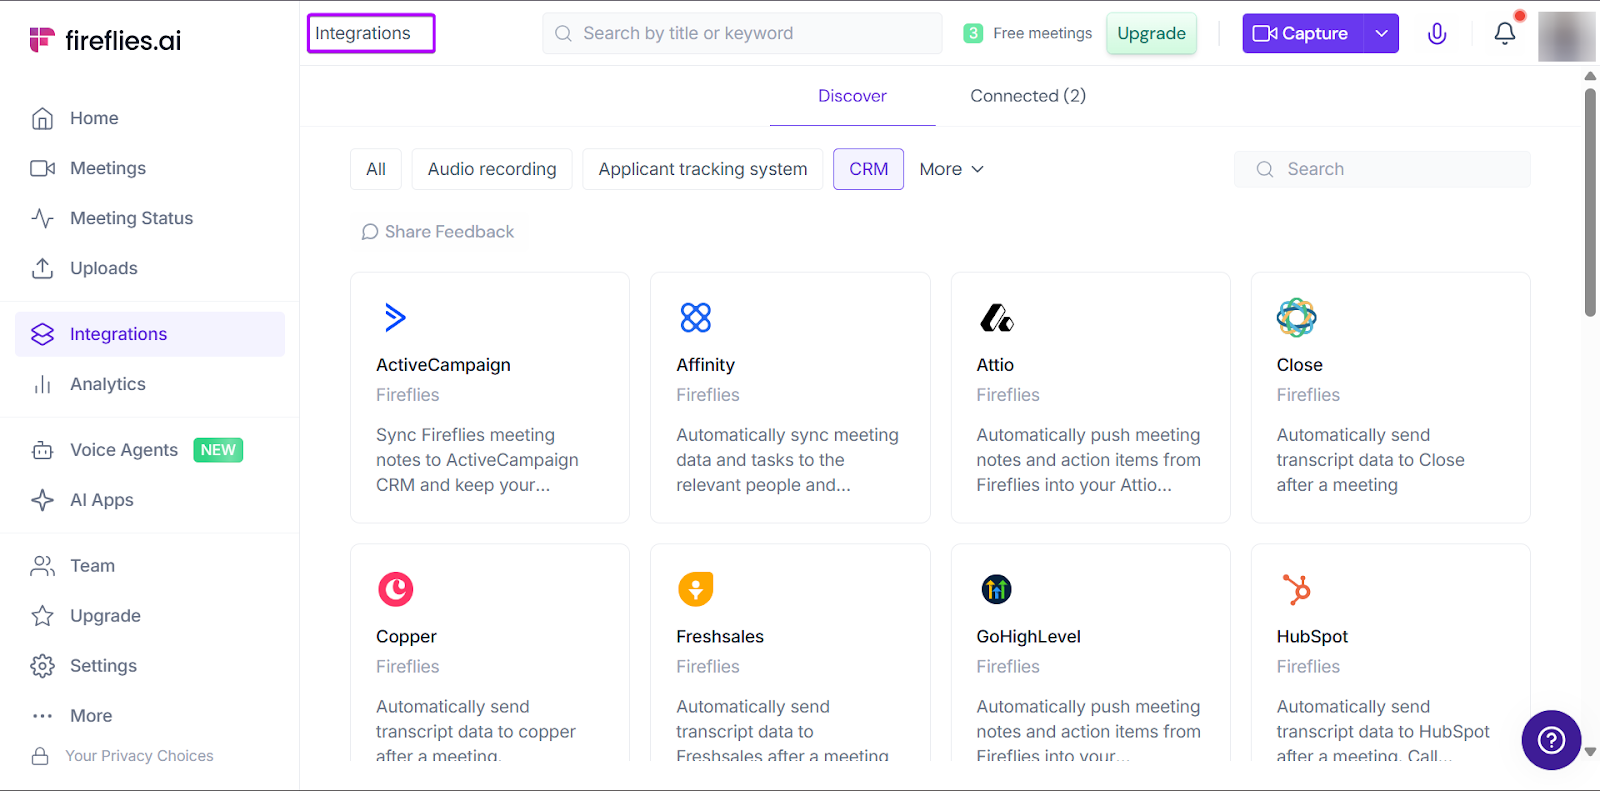Focus the title or keyword search field
Viewport: 1600px width, 791px height.
coord(742,33)
